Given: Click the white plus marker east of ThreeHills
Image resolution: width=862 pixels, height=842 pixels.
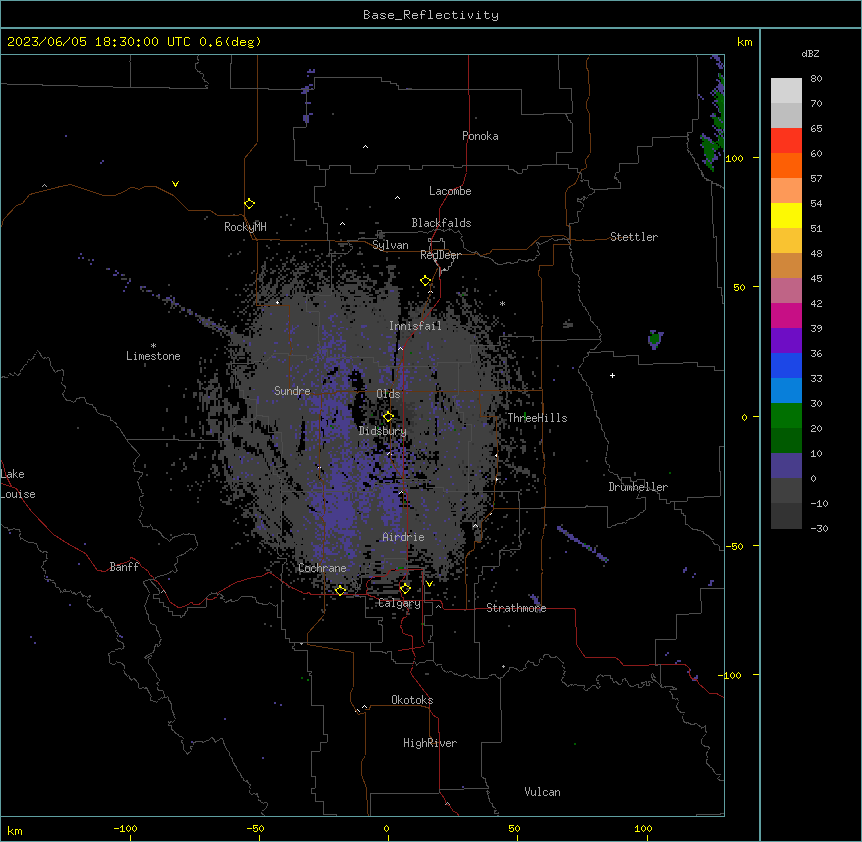Looking at the screenshot, I should (x=612, y=375).
